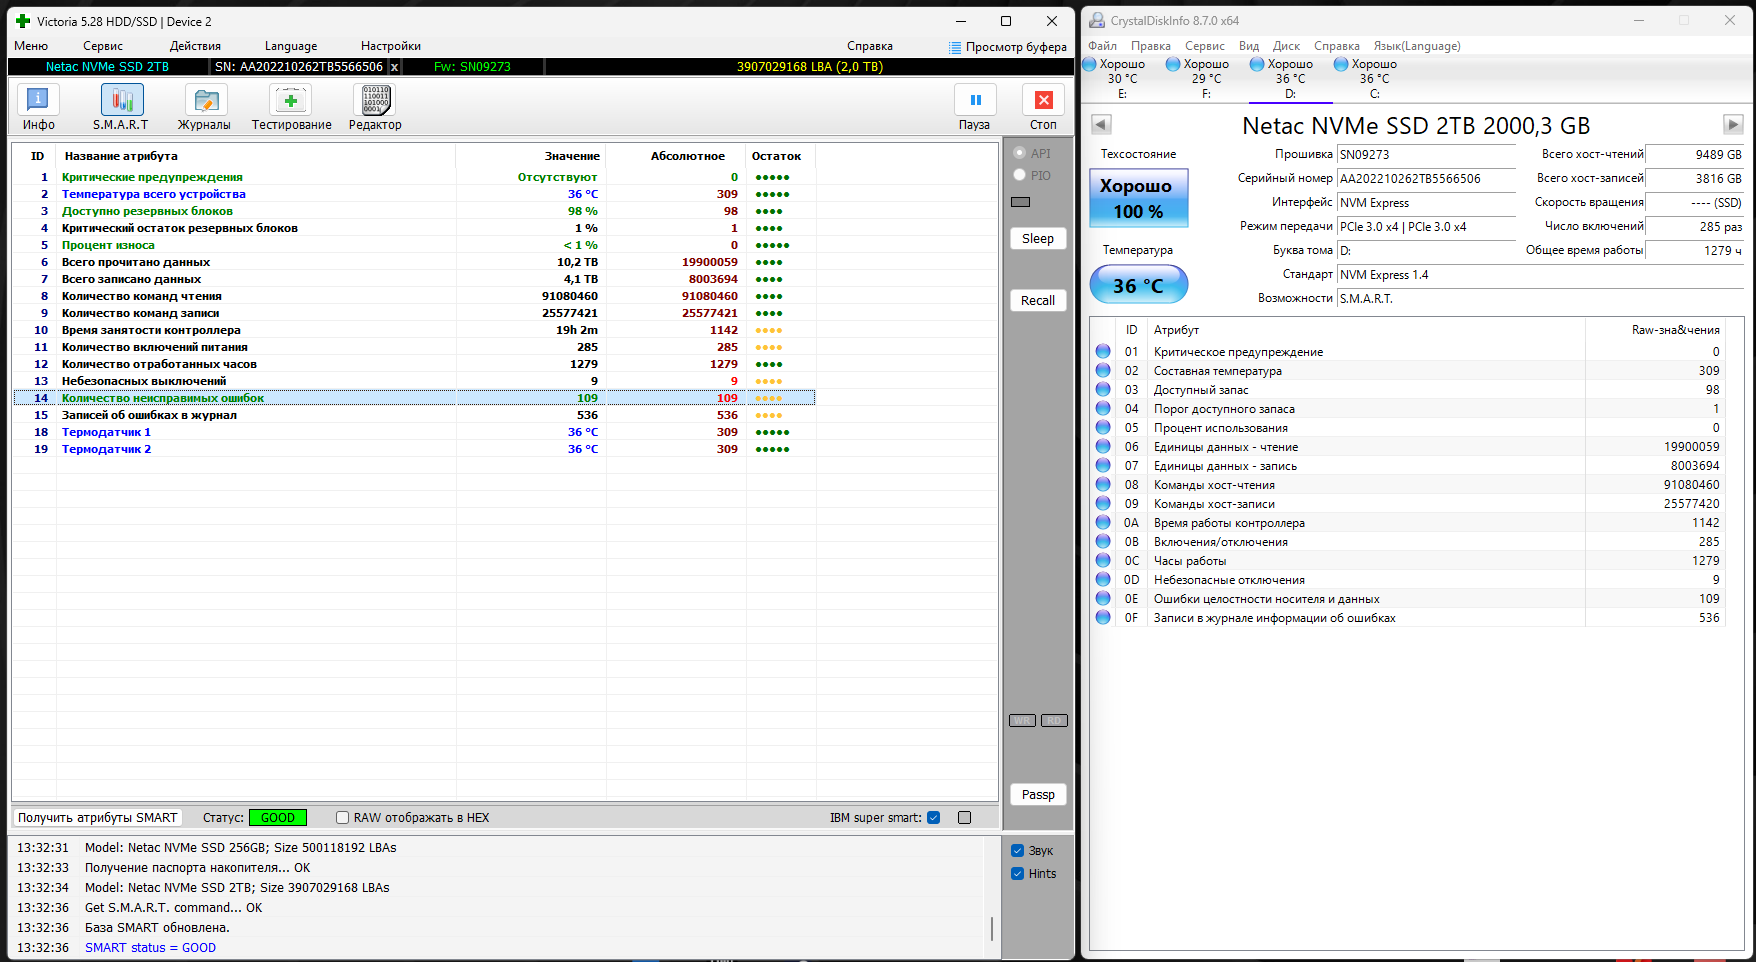Select the S.M.A.R.T toolbar icon in Victoria
Image resolution: width=1756 pixels, height=962 pixels.
pos(121,107)
